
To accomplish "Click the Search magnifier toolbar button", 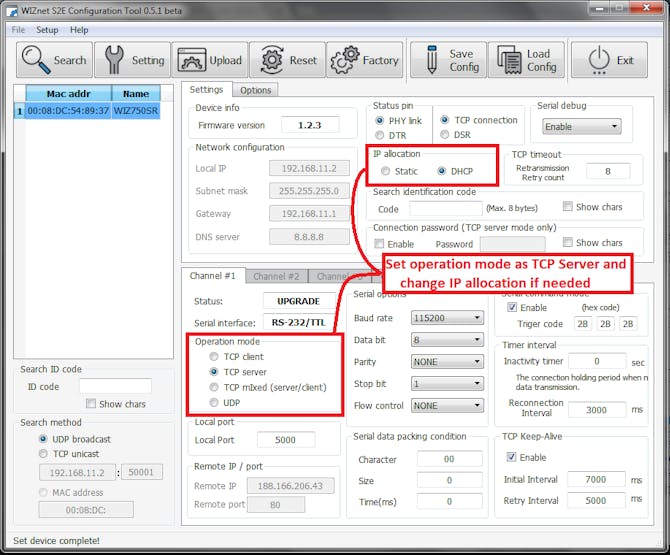I will tap(54, 60).
